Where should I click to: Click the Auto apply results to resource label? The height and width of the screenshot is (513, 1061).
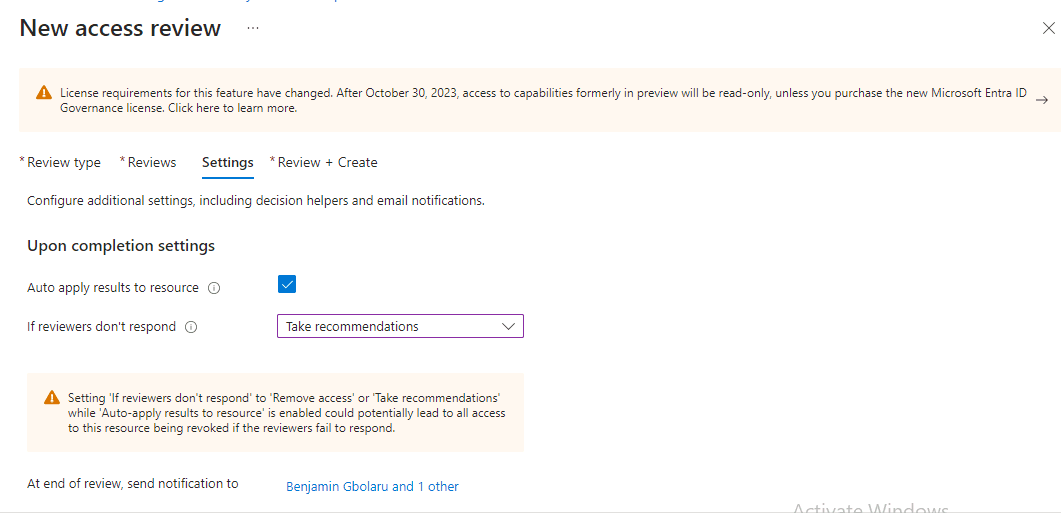coord(113,288)
